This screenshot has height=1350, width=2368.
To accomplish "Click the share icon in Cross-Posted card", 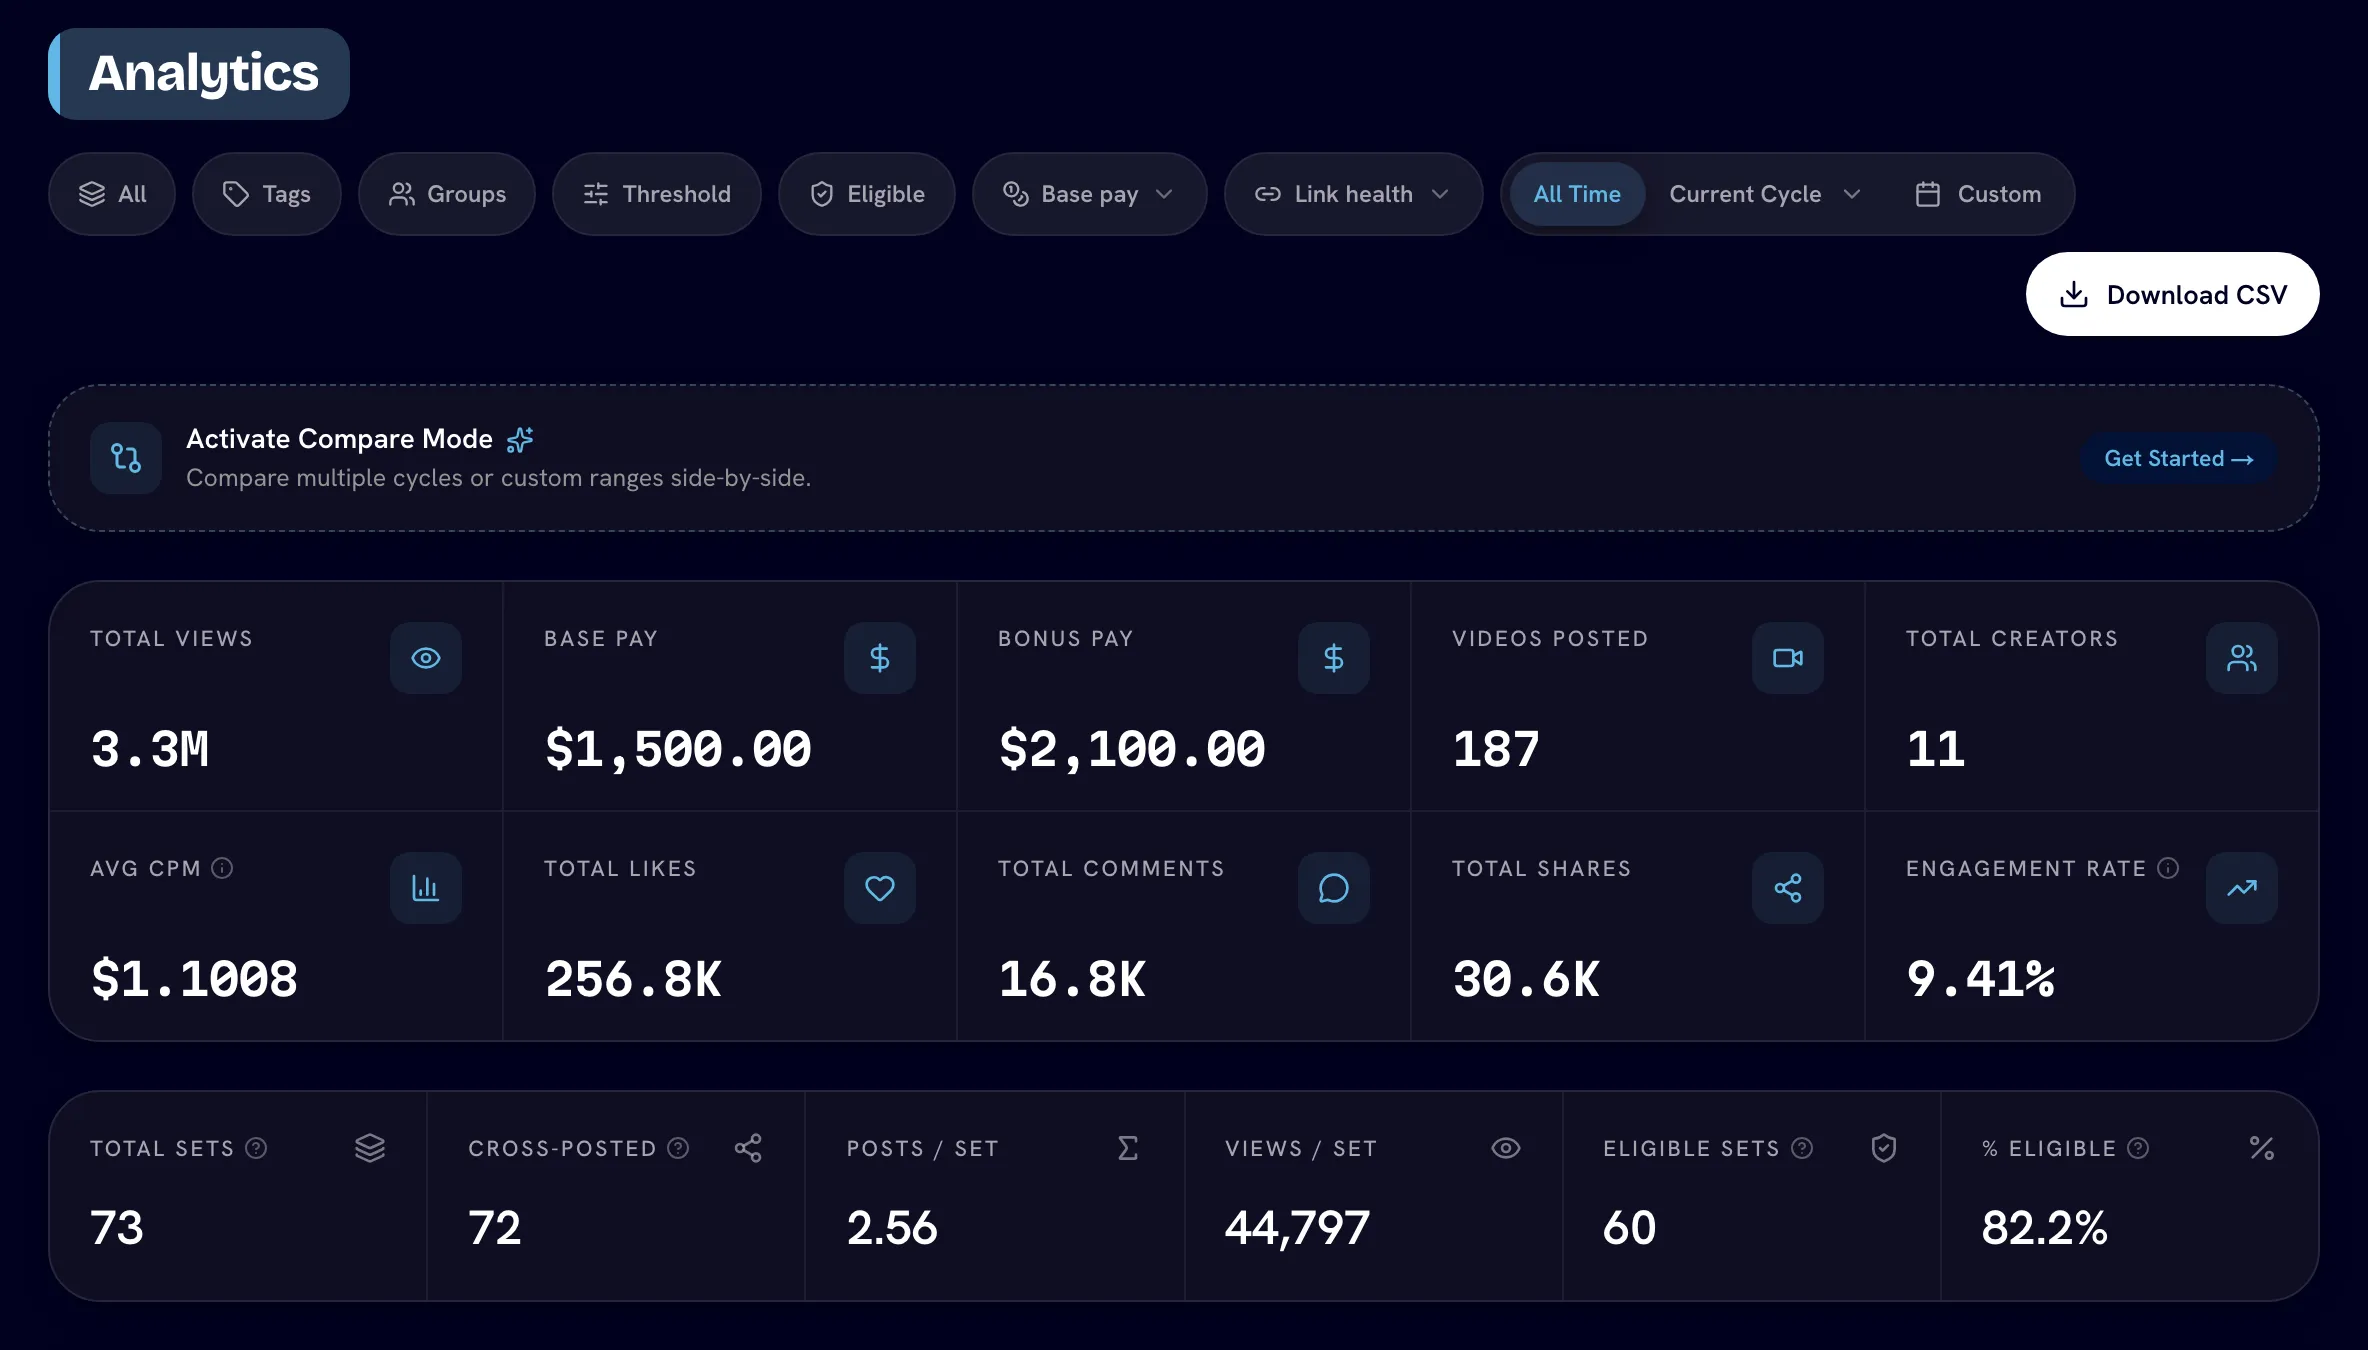I will [x=748, y=1148].
